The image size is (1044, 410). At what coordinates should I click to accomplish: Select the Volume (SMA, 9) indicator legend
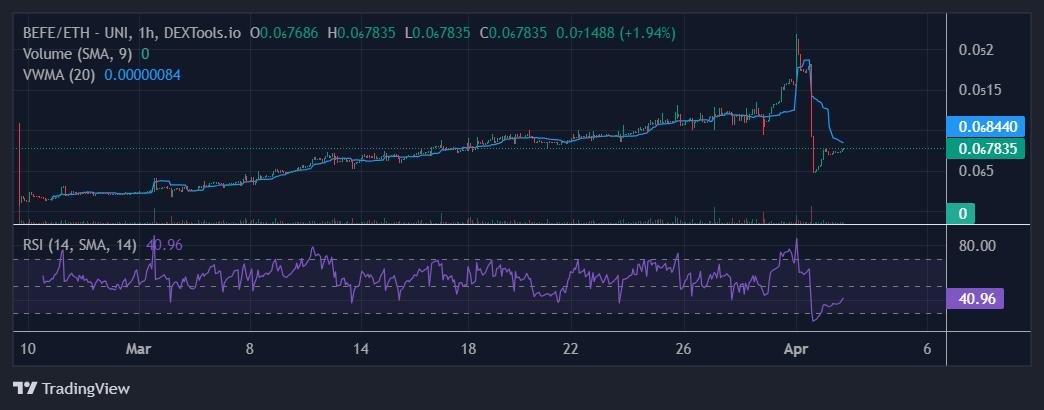point(78,54)
